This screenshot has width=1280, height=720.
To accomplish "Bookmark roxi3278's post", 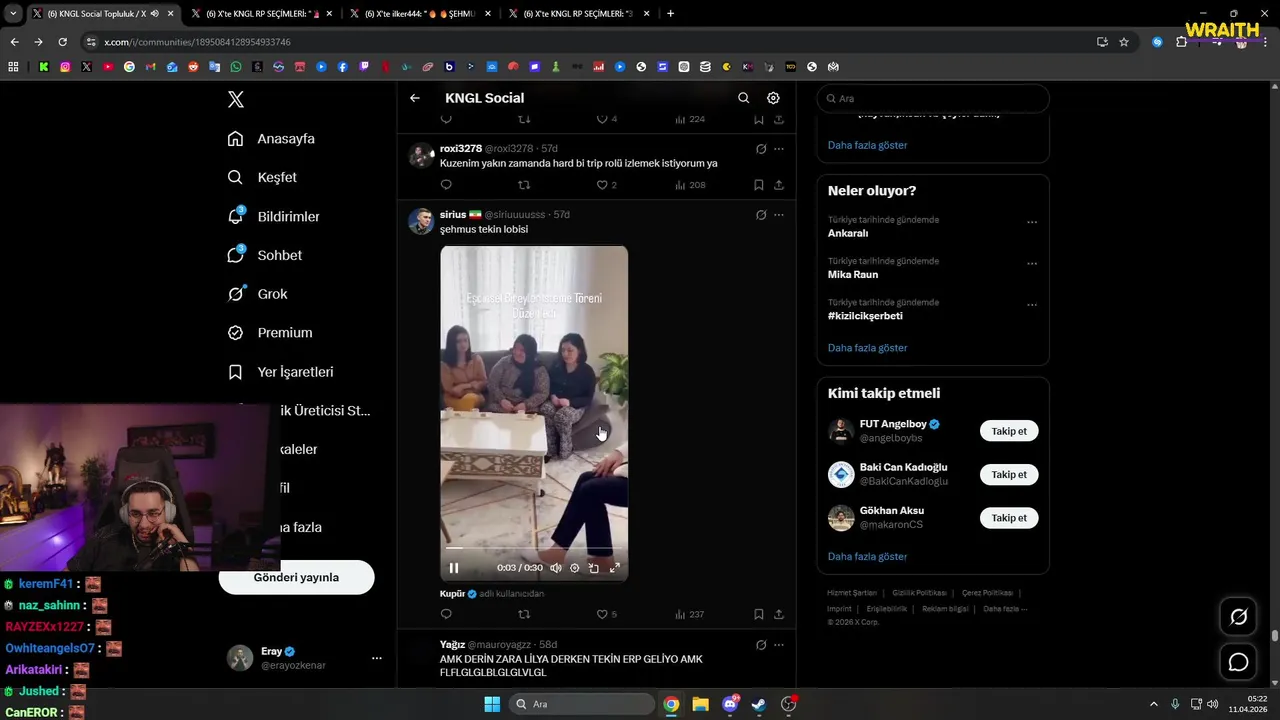I will 758,185.
